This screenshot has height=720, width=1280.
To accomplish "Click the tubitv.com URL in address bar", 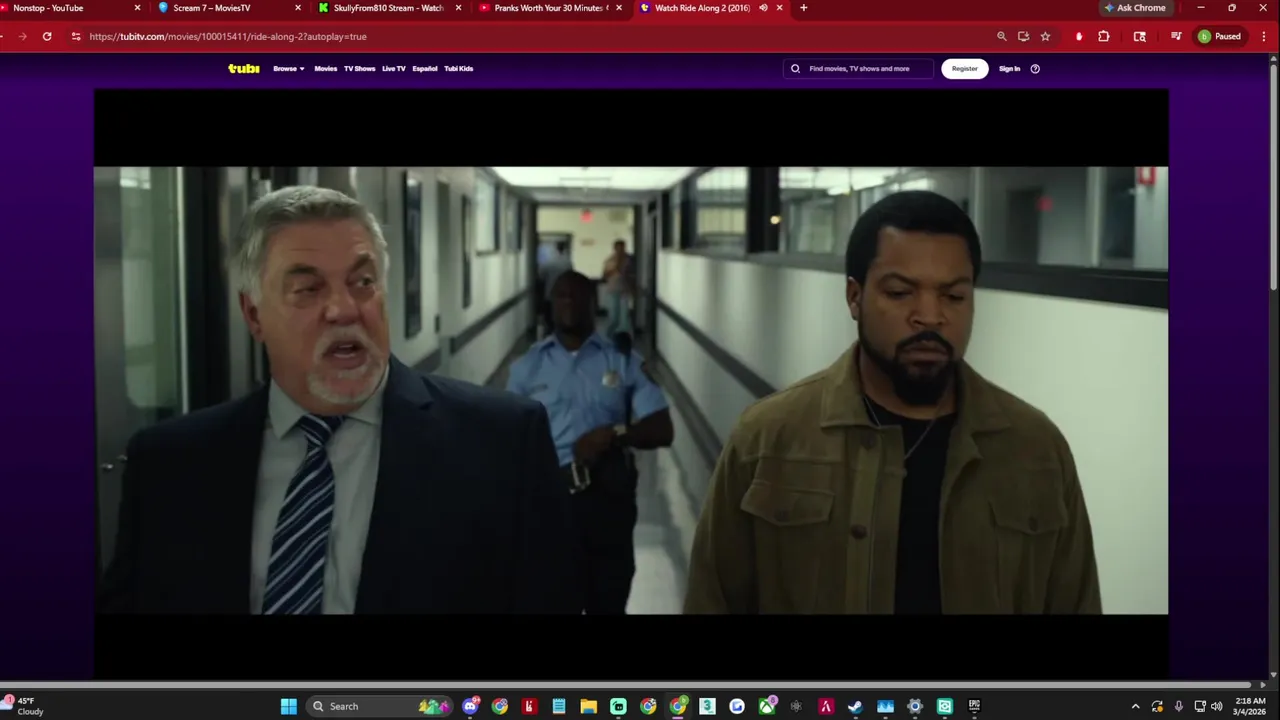I will (228, 36).
